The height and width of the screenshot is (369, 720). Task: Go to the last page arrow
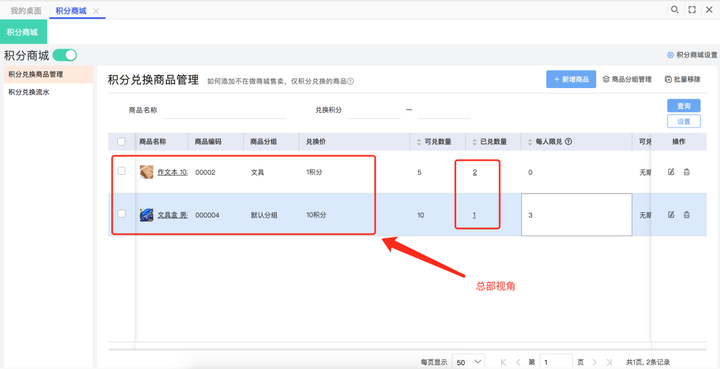pos(609,362)
